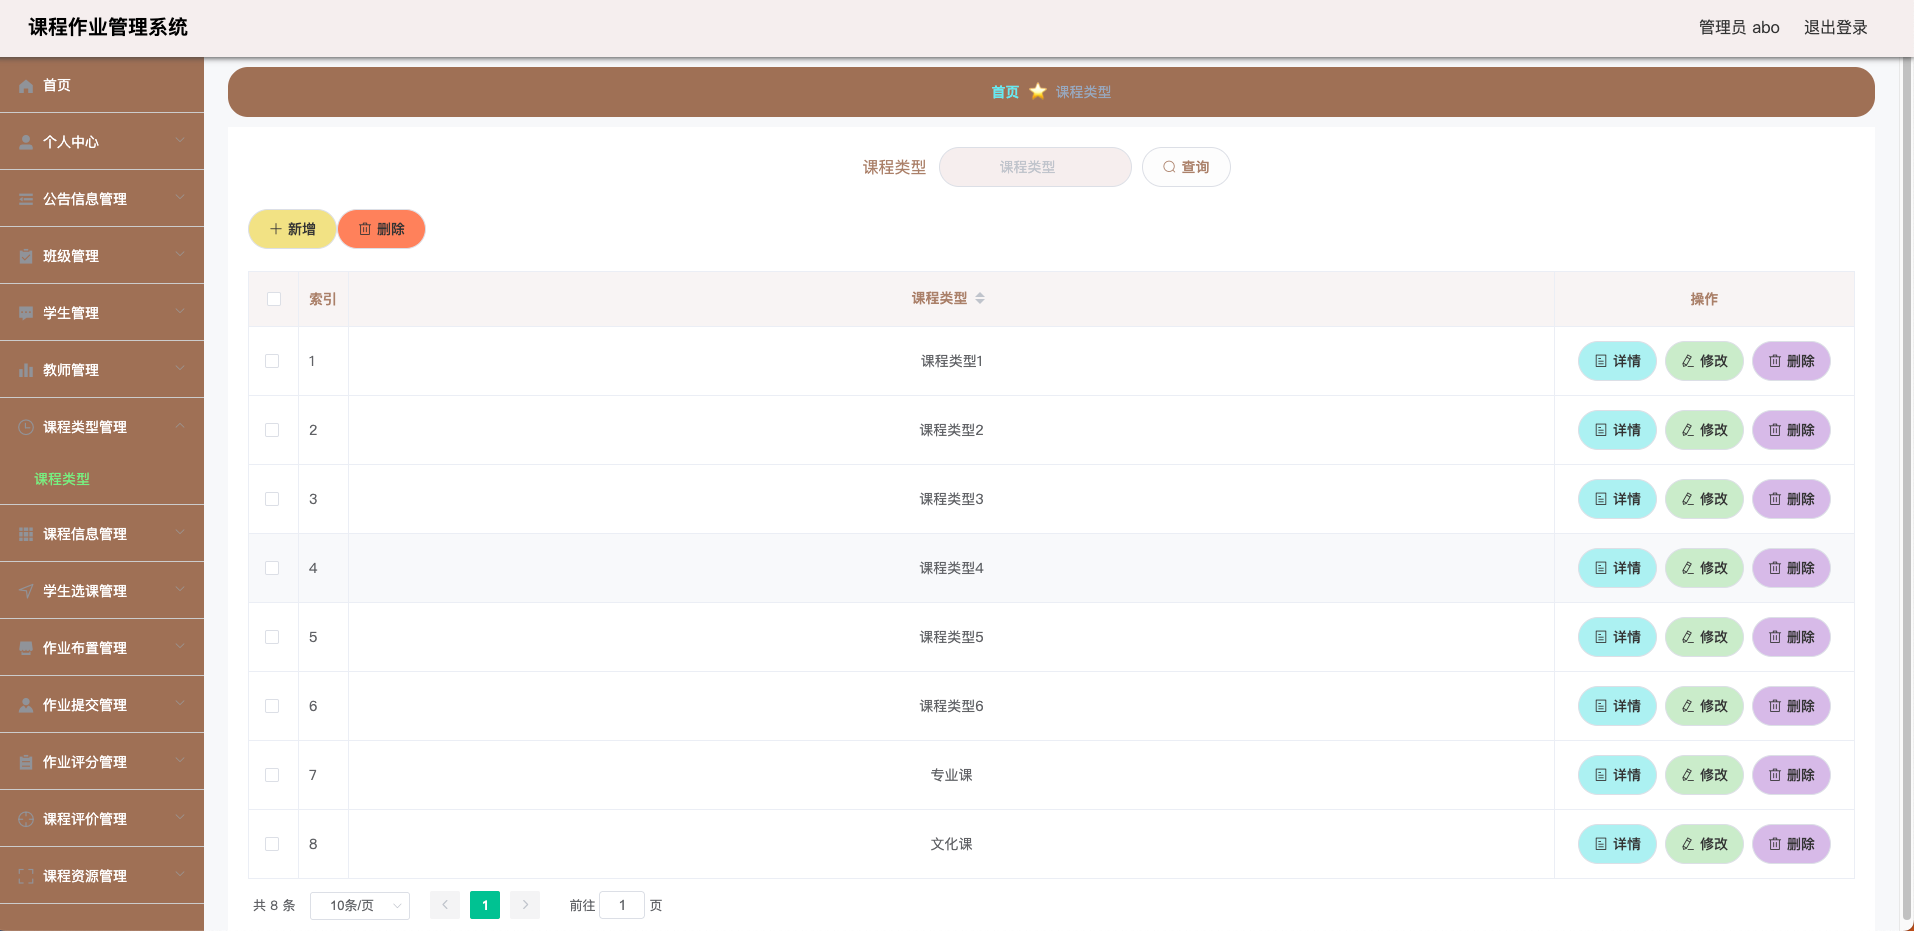Image resolution: width=1914 pixels, height=931 pixels.
Task: Open the 10条/页 page size dropdown
Action: 360,905
